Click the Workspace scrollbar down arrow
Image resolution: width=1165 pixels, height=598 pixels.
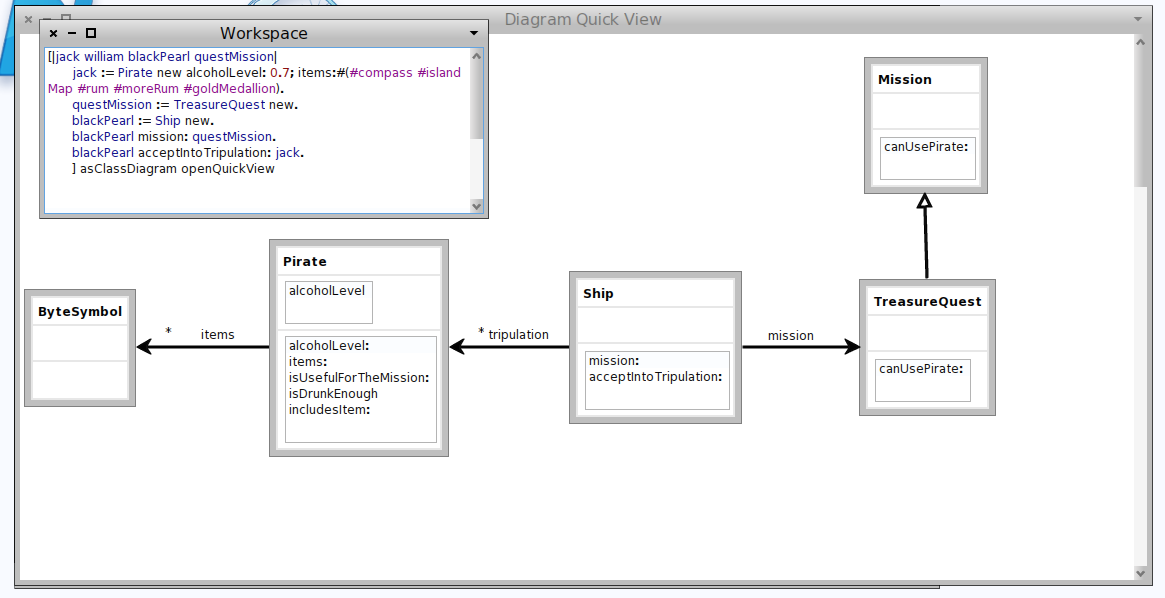pos(476,207)
